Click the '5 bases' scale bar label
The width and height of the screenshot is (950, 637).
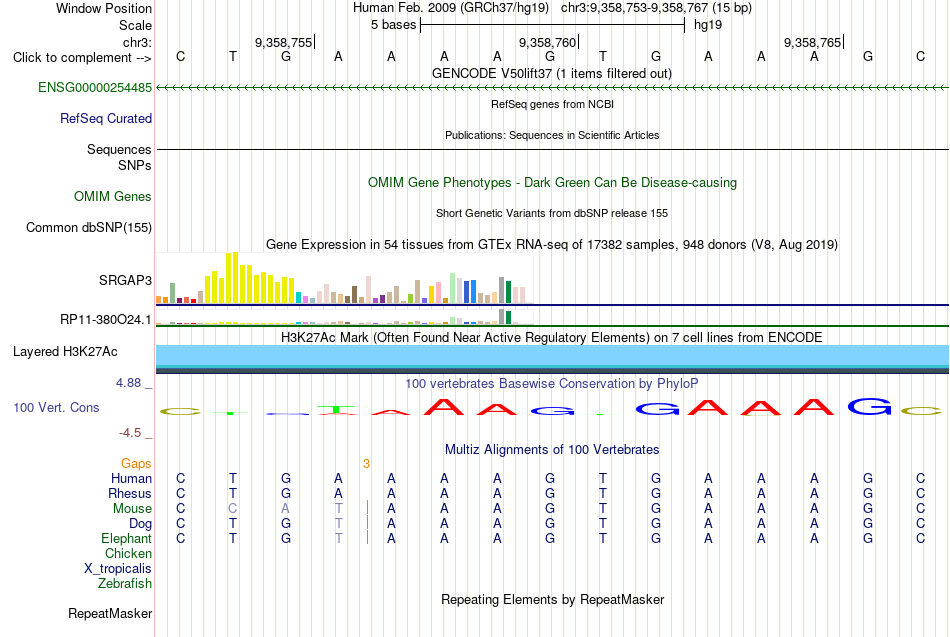tap(394, 25)
